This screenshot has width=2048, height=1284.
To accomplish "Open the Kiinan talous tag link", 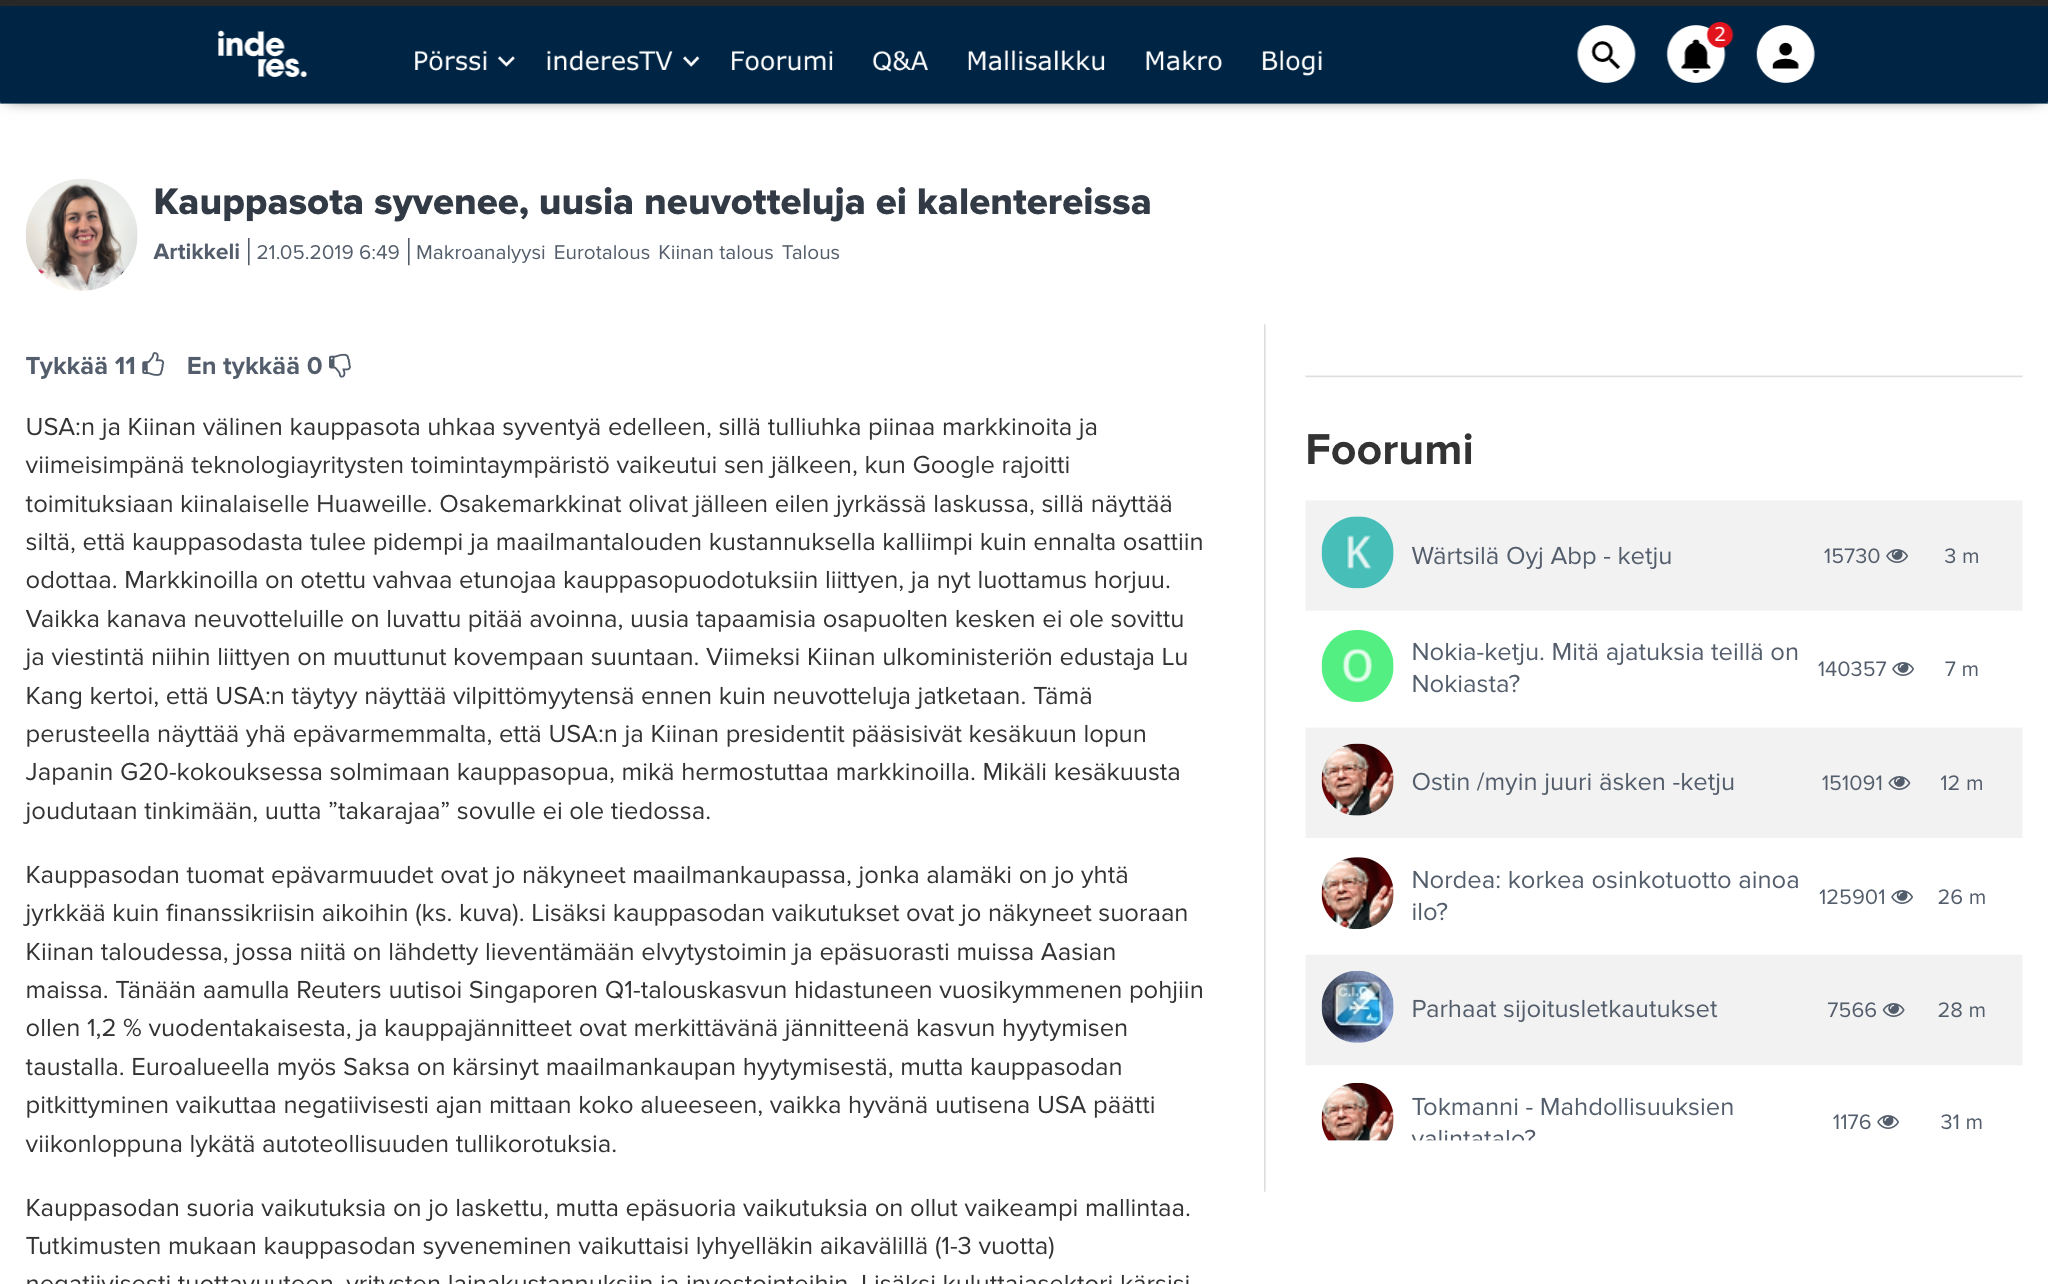I will pos(716,252).
